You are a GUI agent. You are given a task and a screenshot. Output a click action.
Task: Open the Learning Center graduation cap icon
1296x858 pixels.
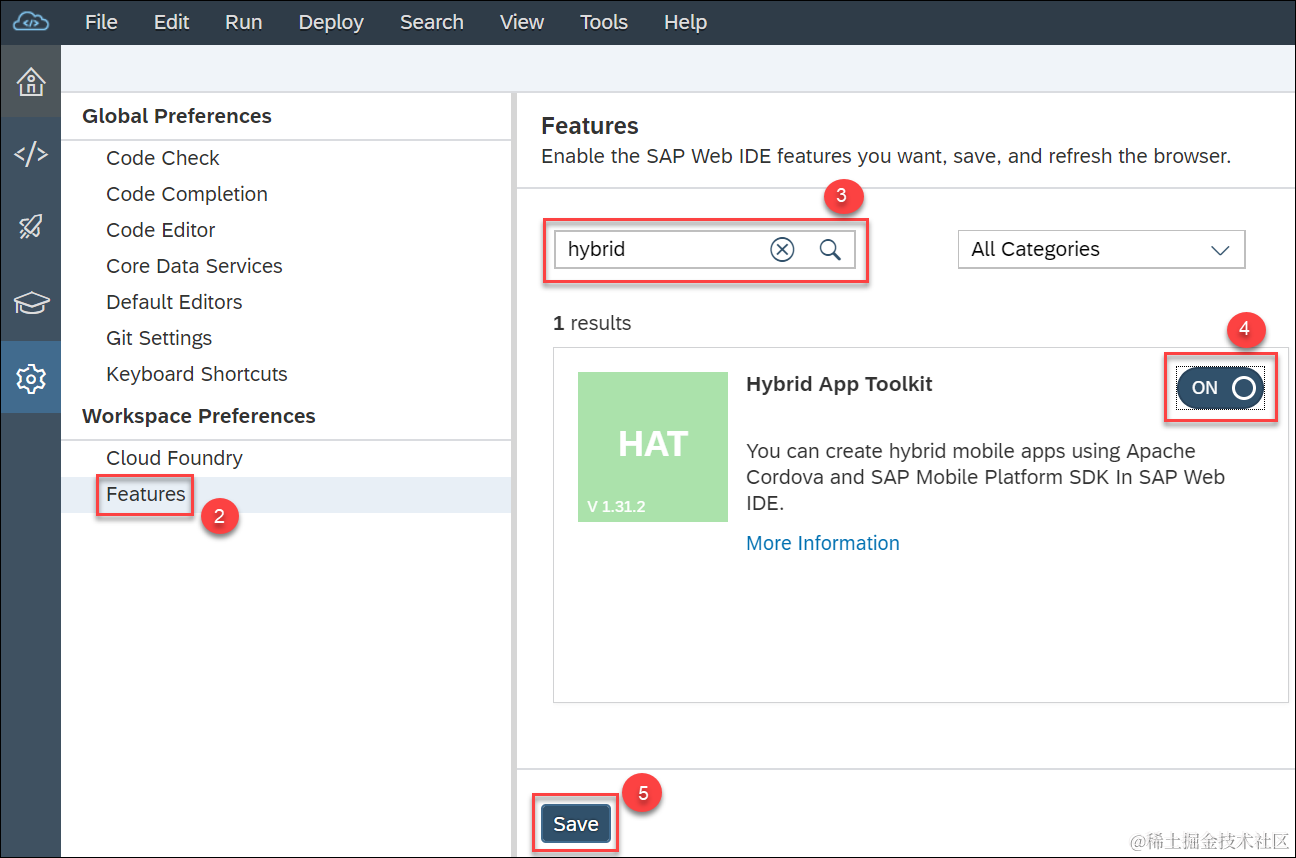click(x=30, y=303)
